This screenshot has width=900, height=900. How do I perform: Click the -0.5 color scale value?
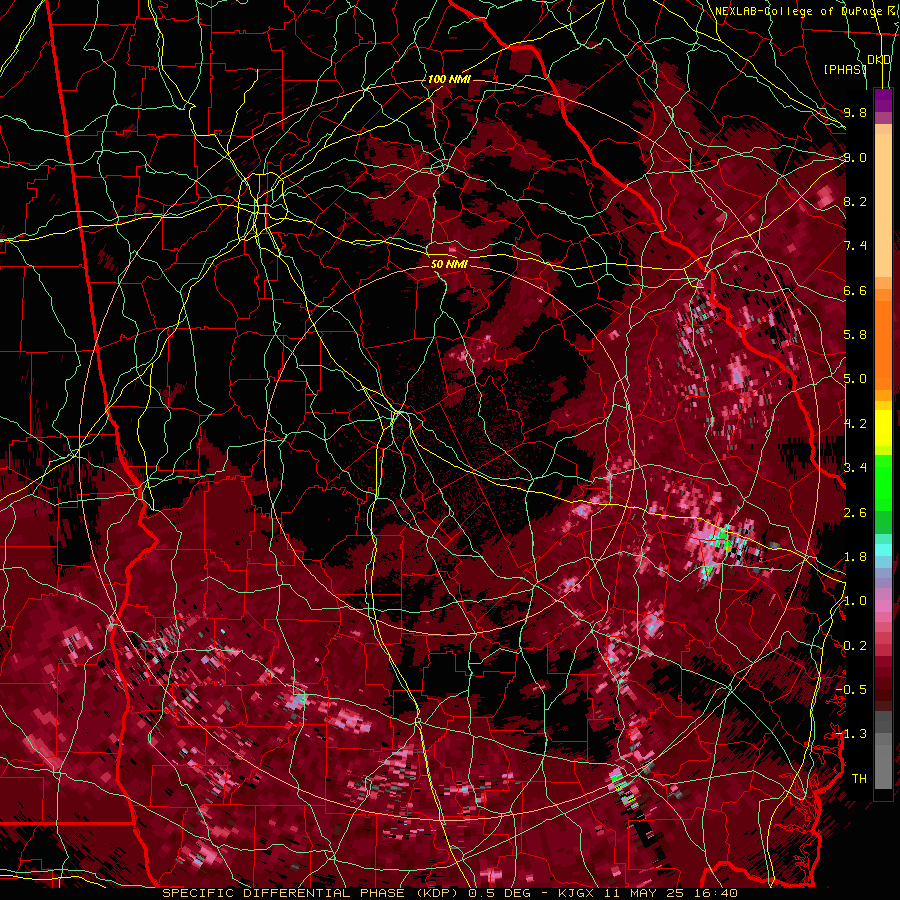(851, 690)
